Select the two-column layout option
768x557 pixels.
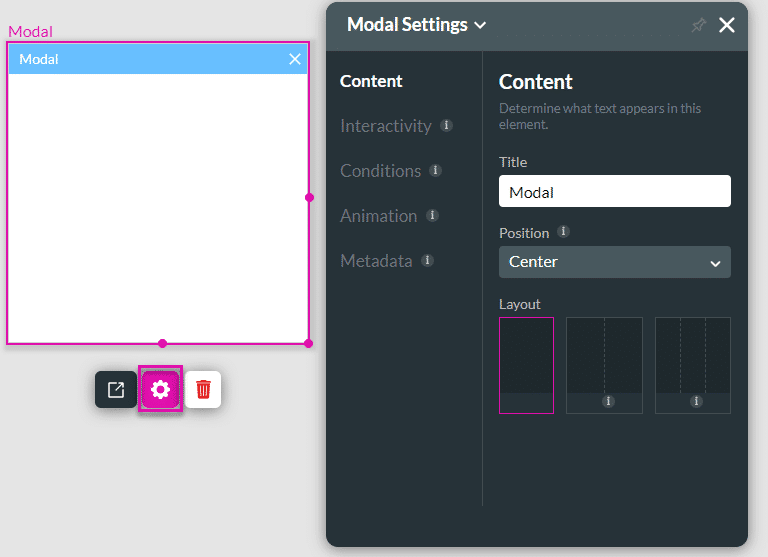(x=604, y=365)
